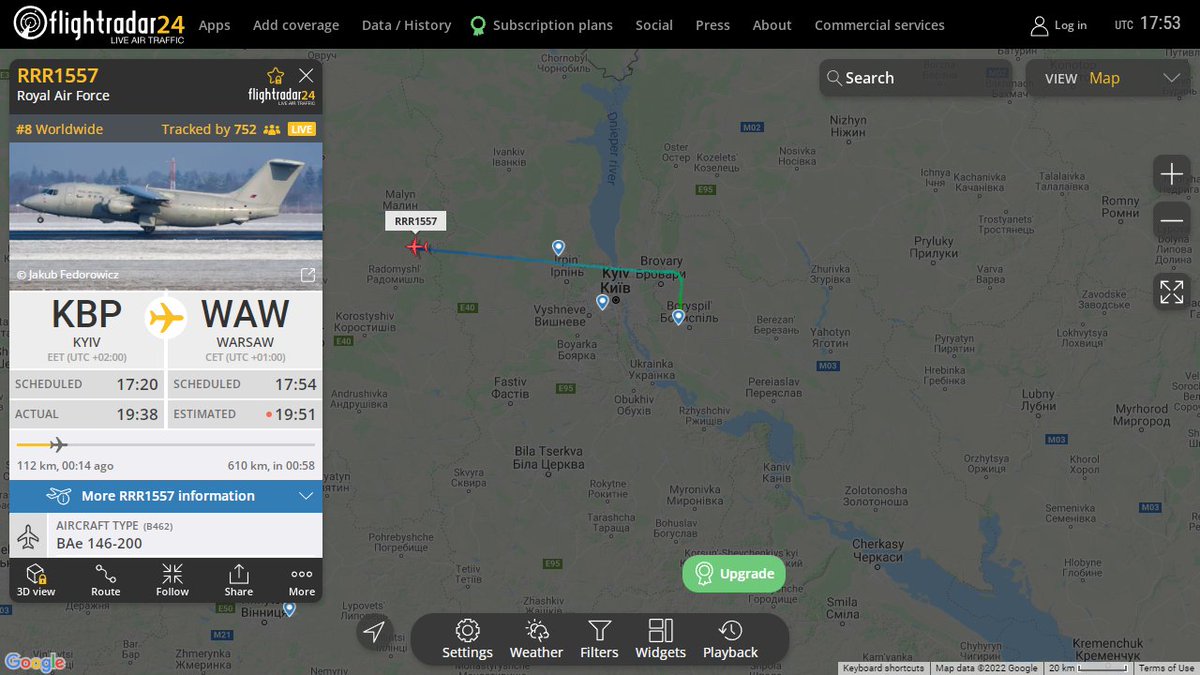1200x675 pixels.
Task: Open the 3D view of the flight
Action: click(36, 580)
